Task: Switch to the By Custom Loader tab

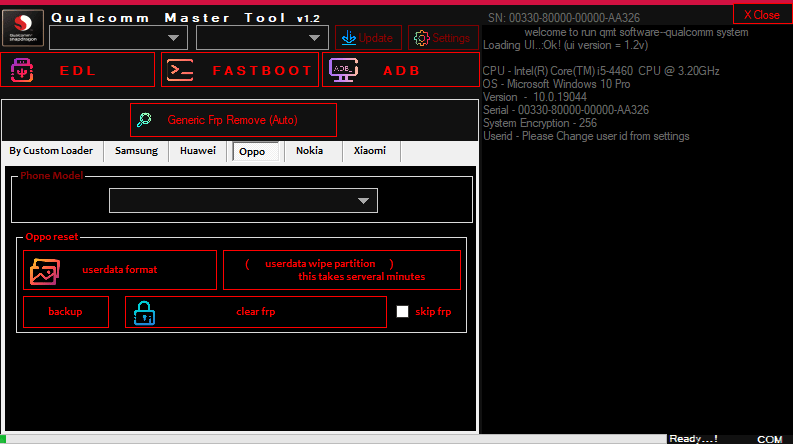Action: pyautogui.click(x=51, y=151)
